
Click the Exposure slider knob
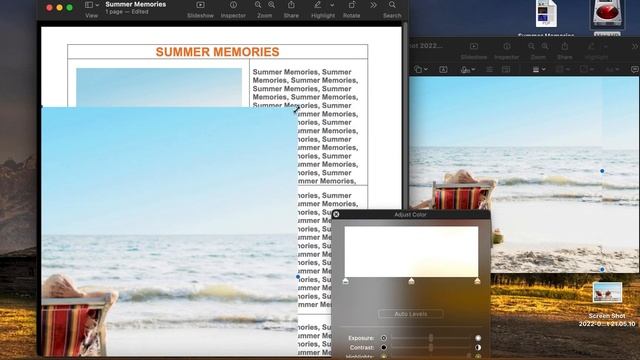click(431, 338)
